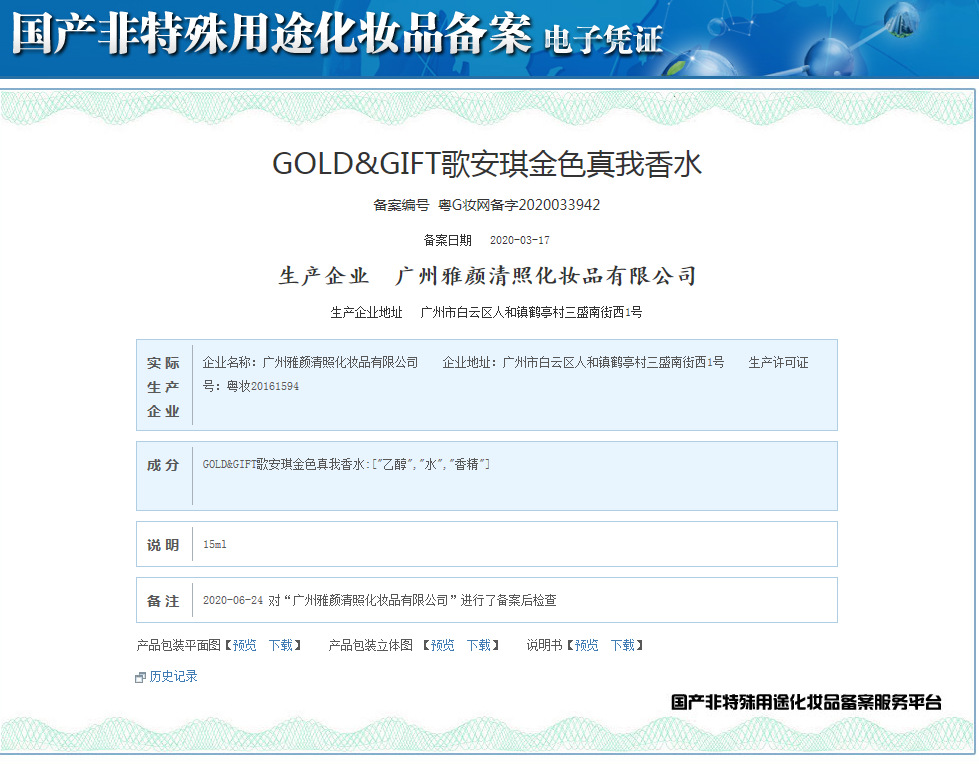Click the 实际生产企业 section label
Viewport: 979px width, 764px height.
[x=164, y=387]
